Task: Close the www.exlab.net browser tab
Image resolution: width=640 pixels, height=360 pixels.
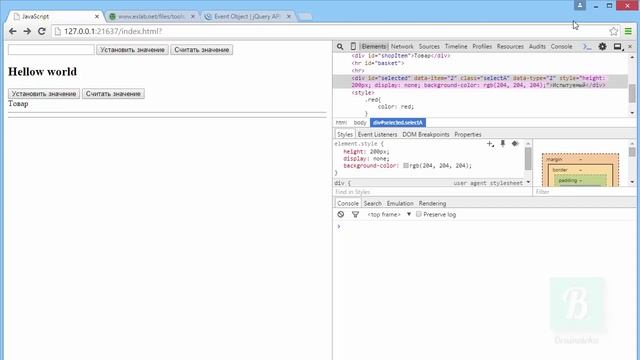Action: tap(193, 16)
